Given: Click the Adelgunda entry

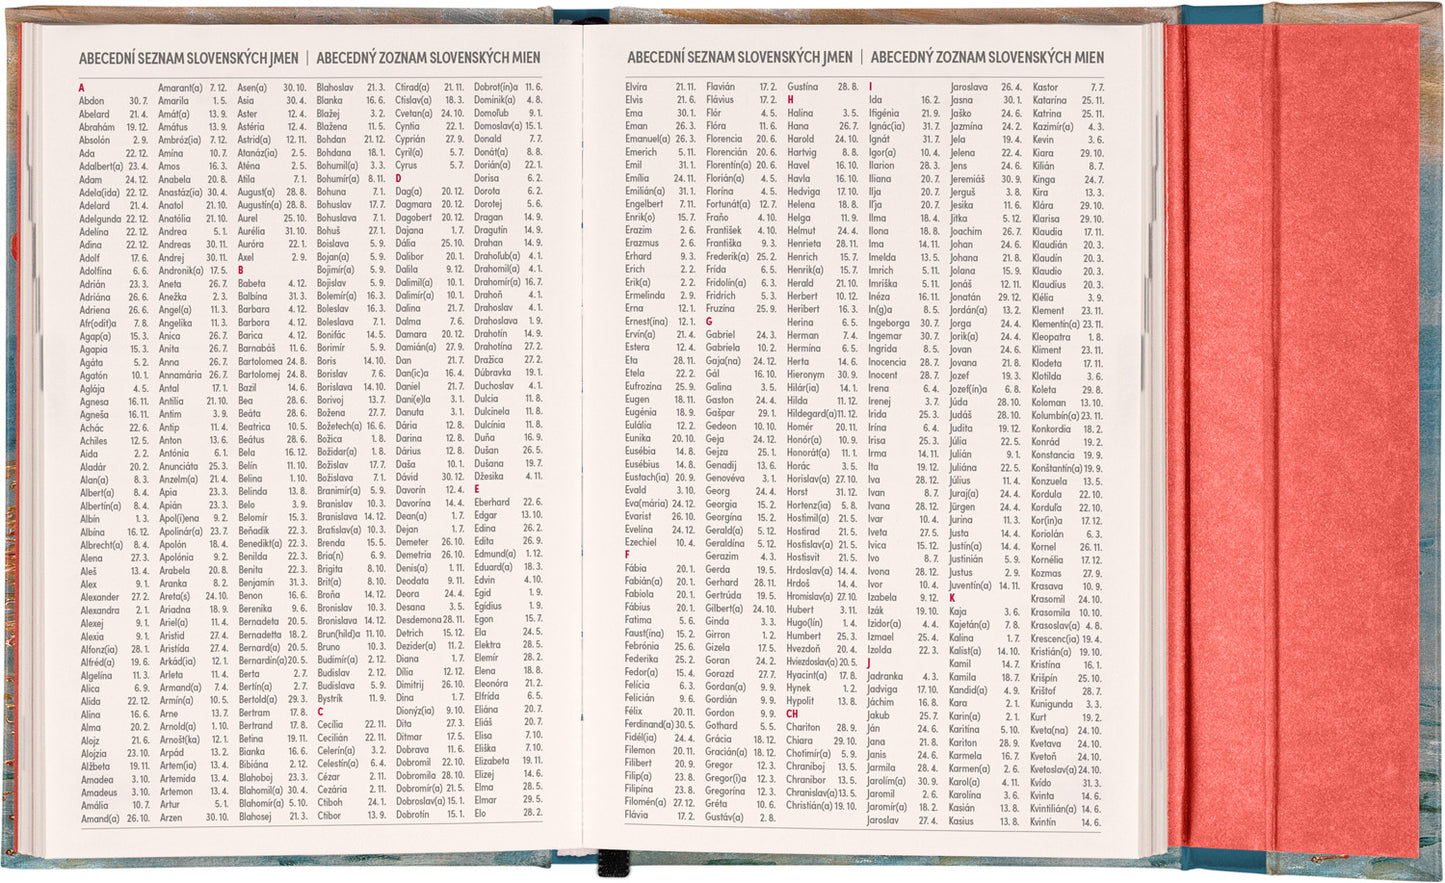Looking at the screenshot, I should 100,218.
